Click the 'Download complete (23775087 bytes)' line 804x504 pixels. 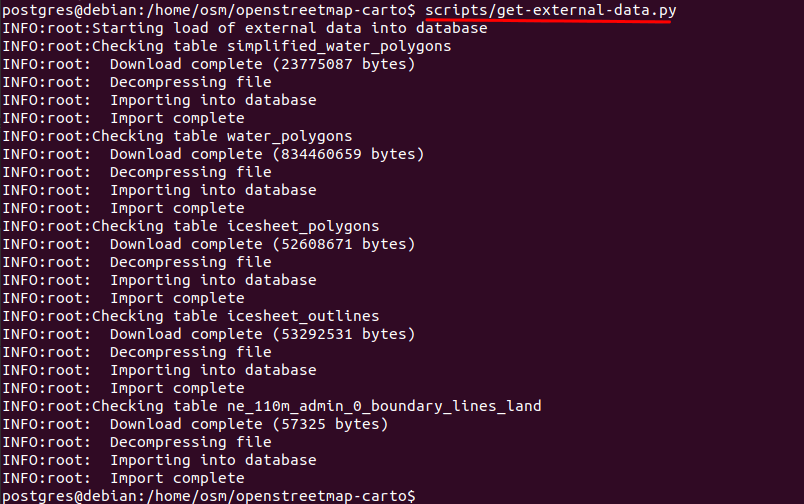click(262, 64)
